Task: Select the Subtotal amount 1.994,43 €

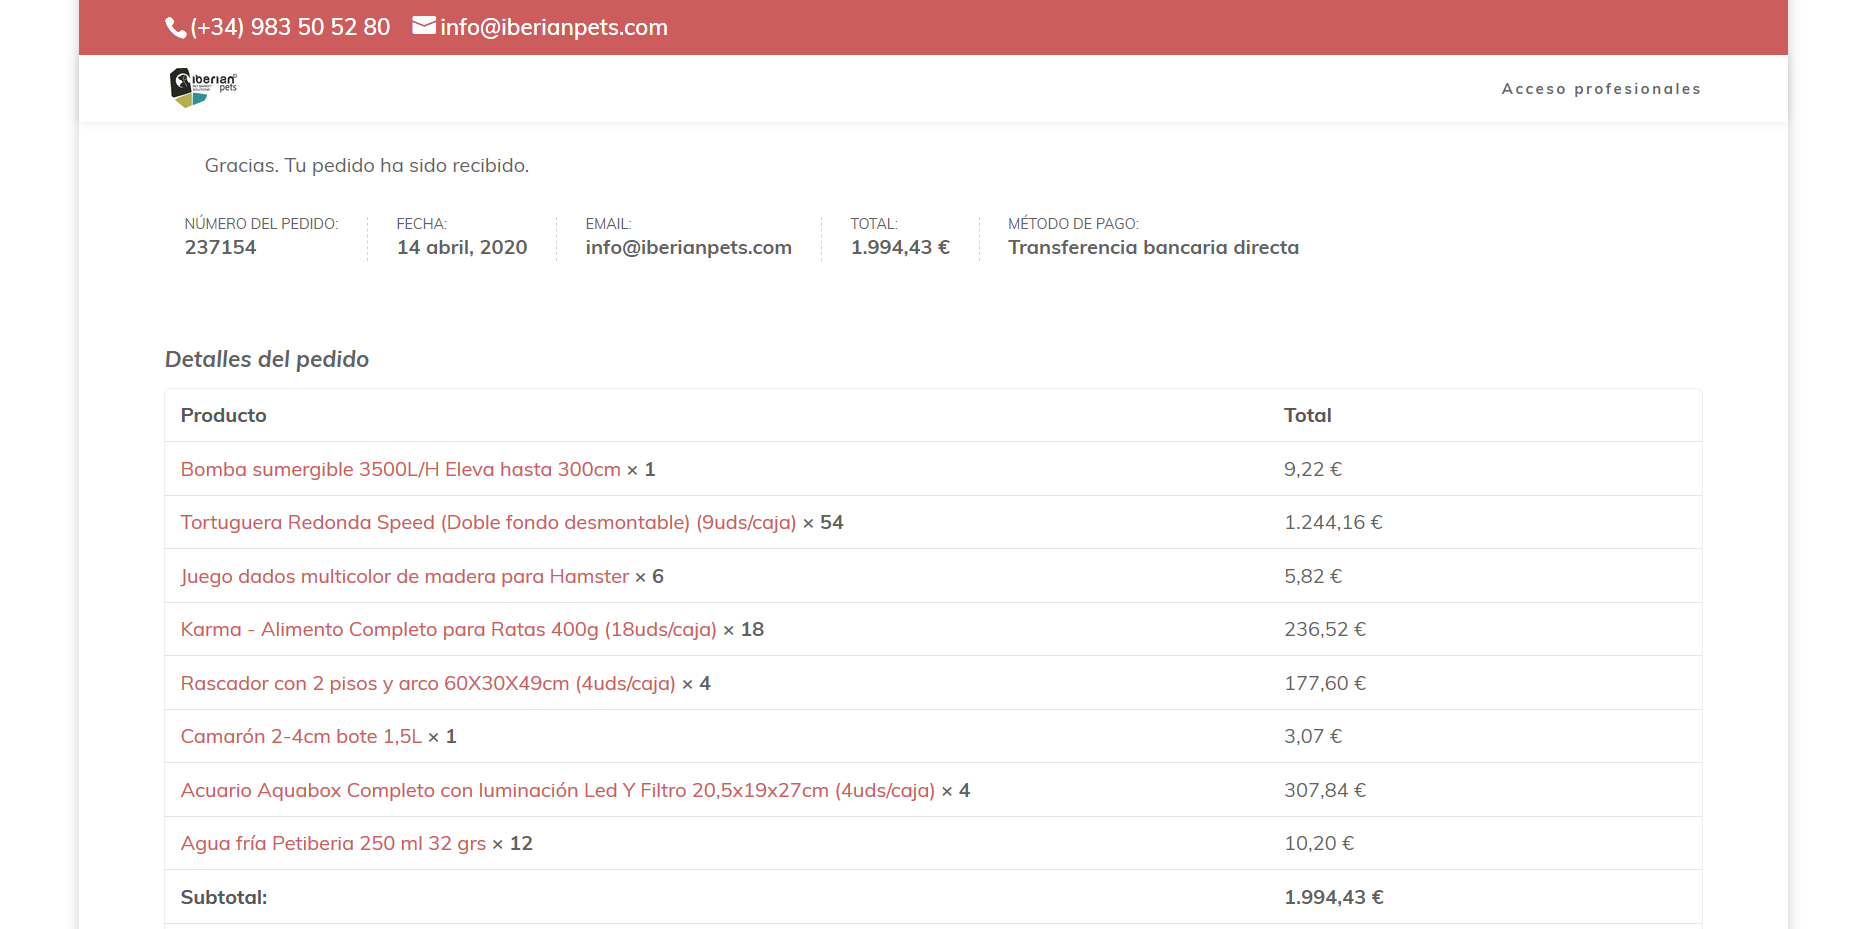Action: [1334, 897]
